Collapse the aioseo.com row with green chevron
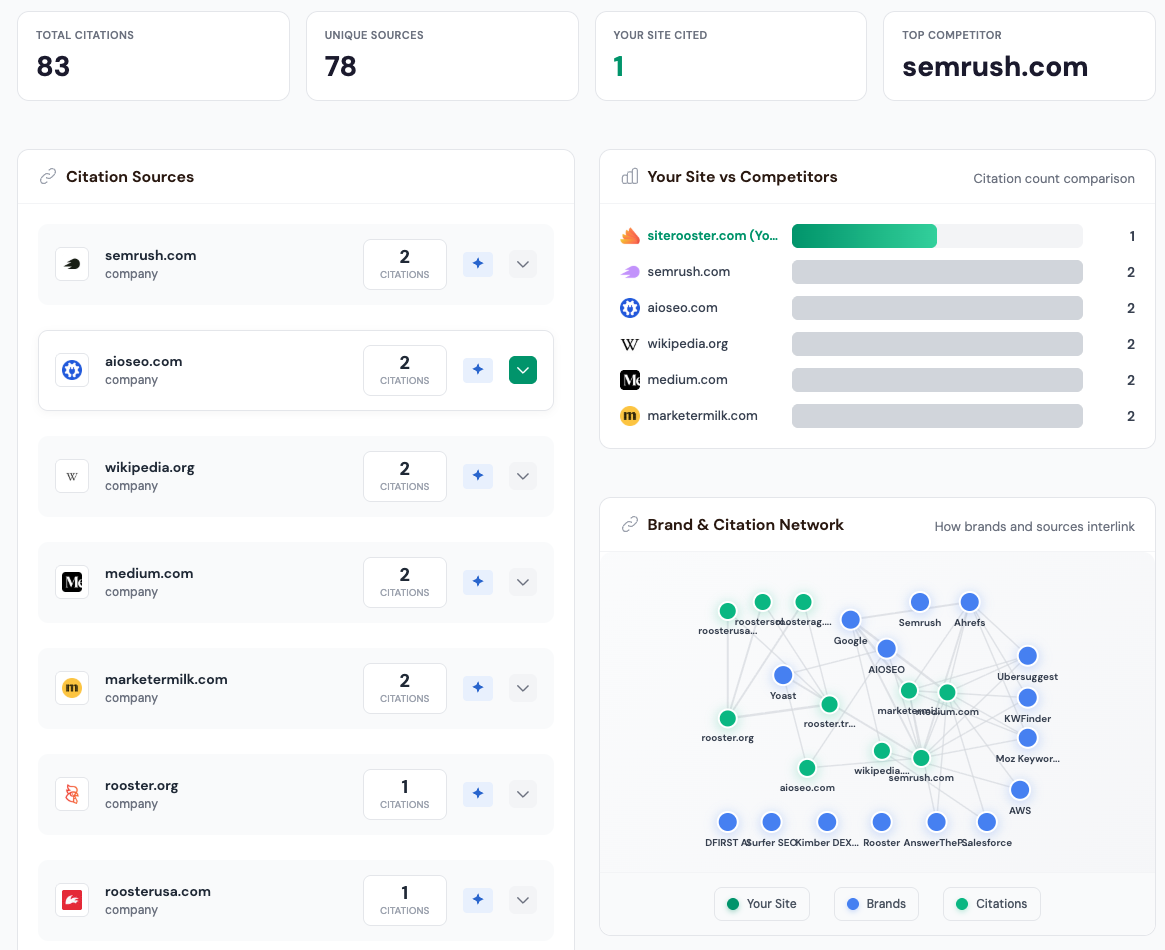Screen dimensions: 1165x950 coord(523,370)
